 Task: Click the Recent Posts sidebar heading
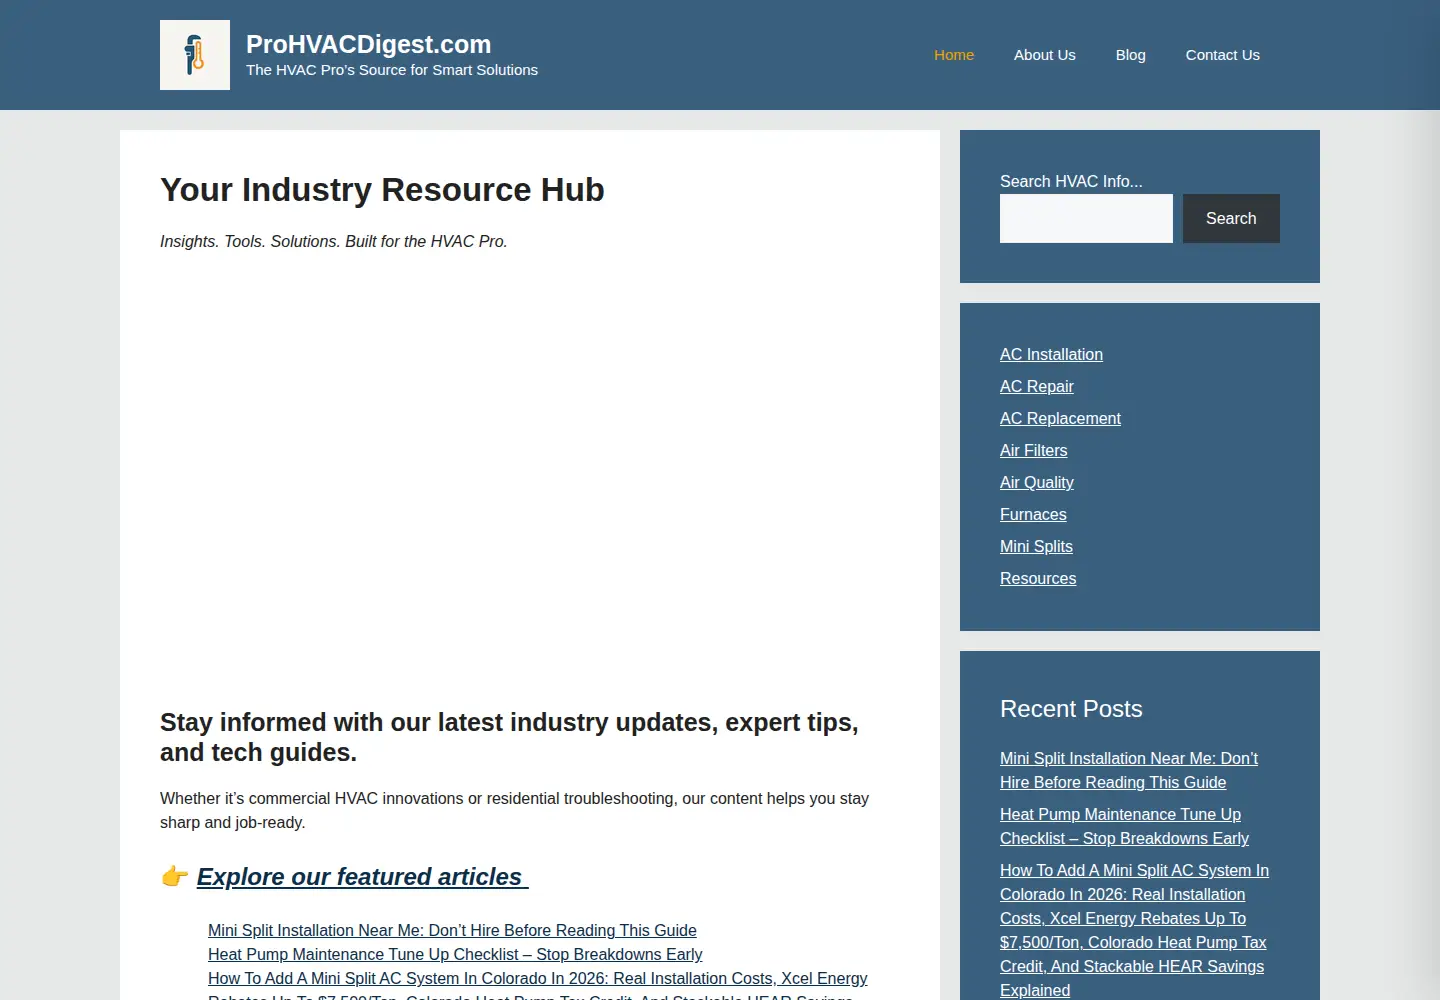[1071, 709]
